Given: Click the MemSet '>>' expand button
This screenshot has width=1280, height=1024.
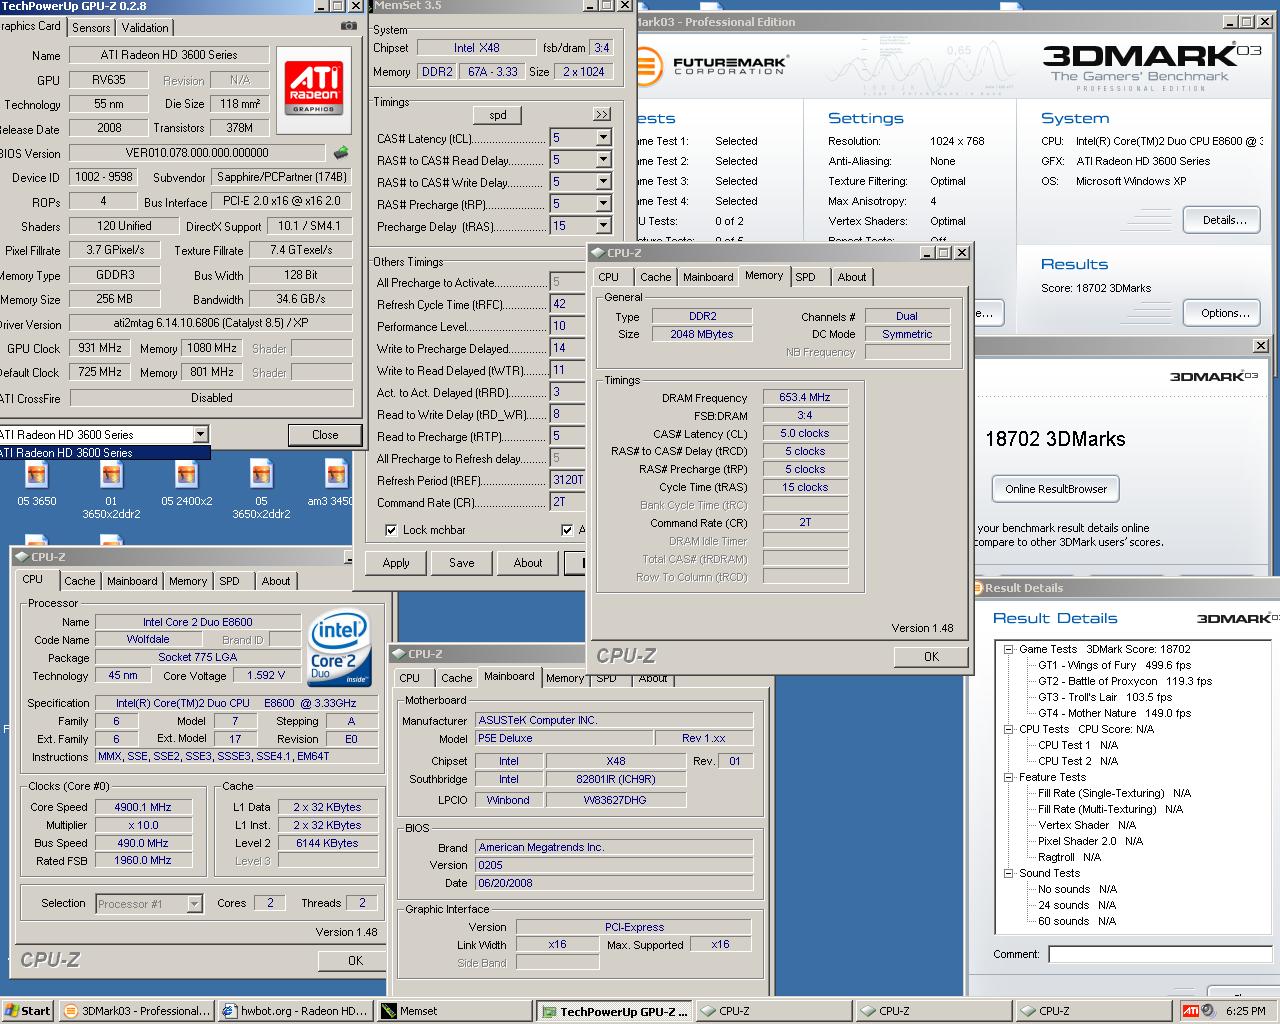Looking at the screenshot, I should click(x=601, y=114).
